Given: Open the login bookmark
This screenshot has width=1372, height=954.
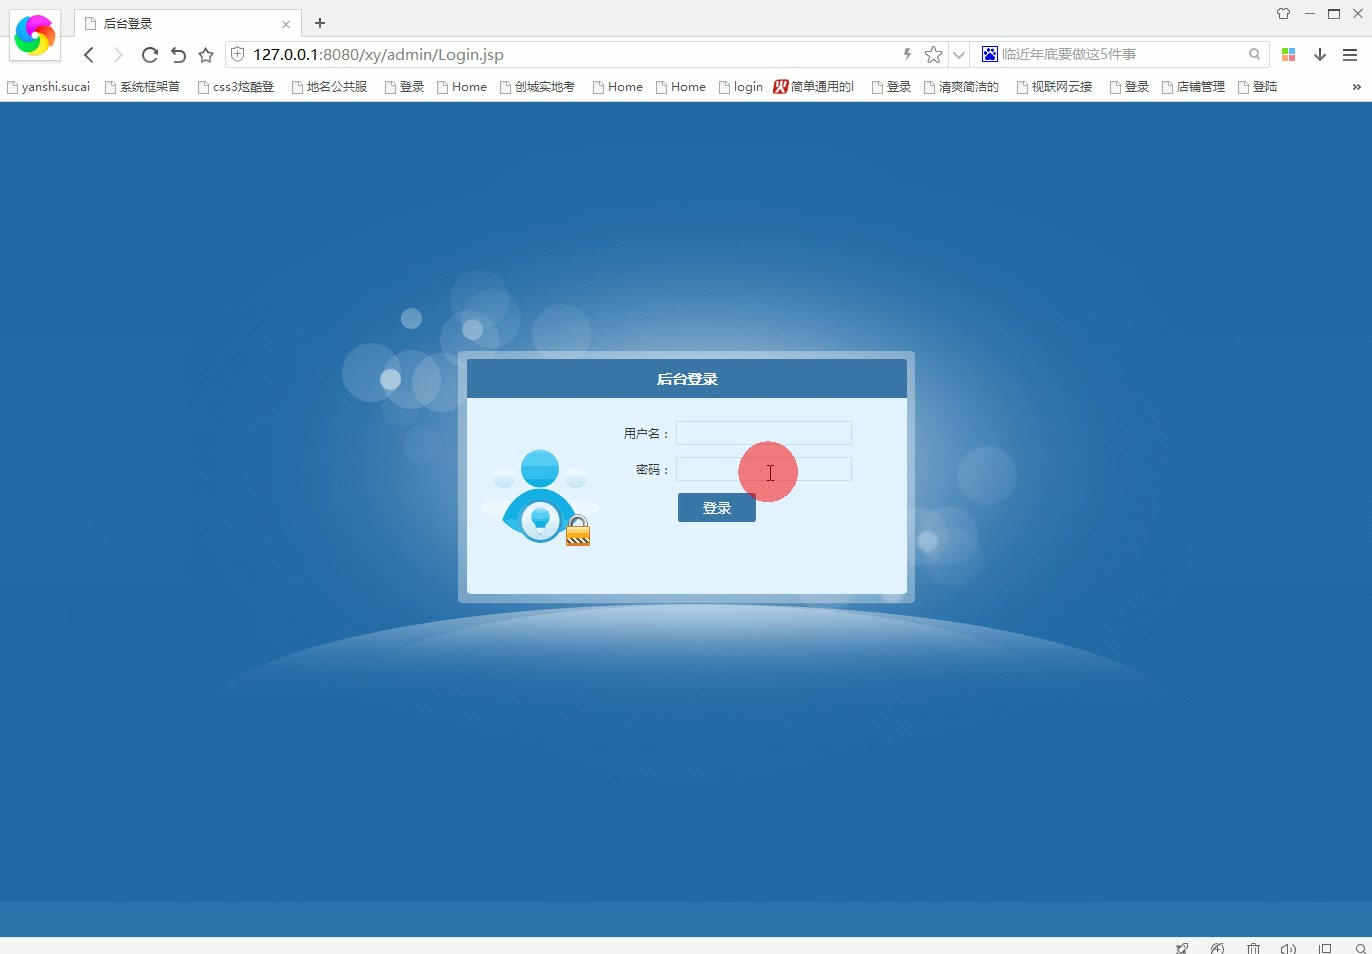Looking at the screenshot, I should point(741,87).
